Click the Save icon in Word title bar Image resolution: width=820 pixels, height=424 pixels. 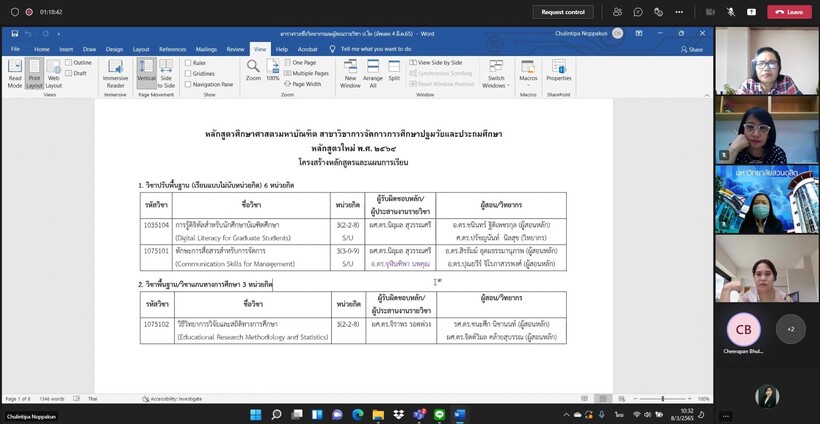(x=15, y=33)
